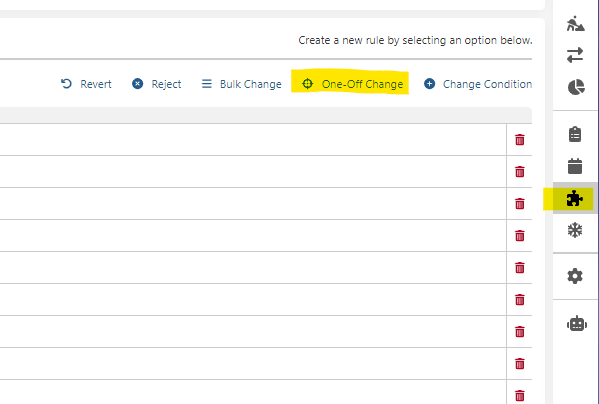Viewport: 599px width, 404px height.
Task: Click the pie chart sidebar icon
Action: click(576, 87)
